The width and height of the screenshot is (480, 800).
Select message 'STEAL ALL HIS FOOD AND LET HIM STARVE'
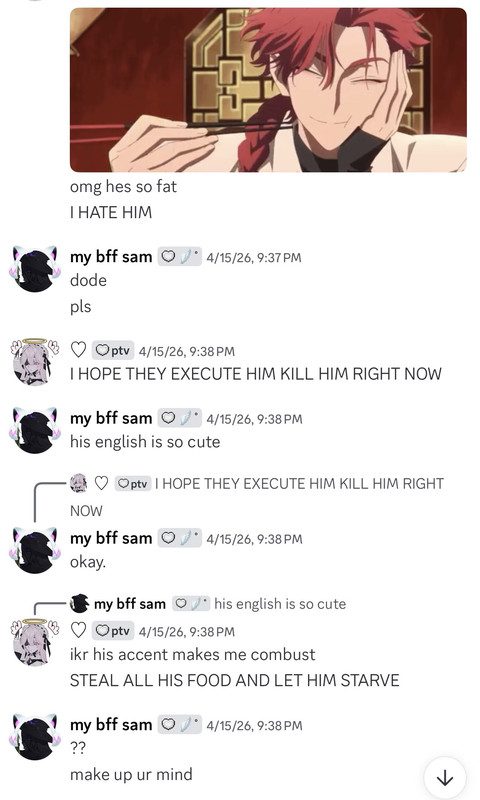point(235,681)
